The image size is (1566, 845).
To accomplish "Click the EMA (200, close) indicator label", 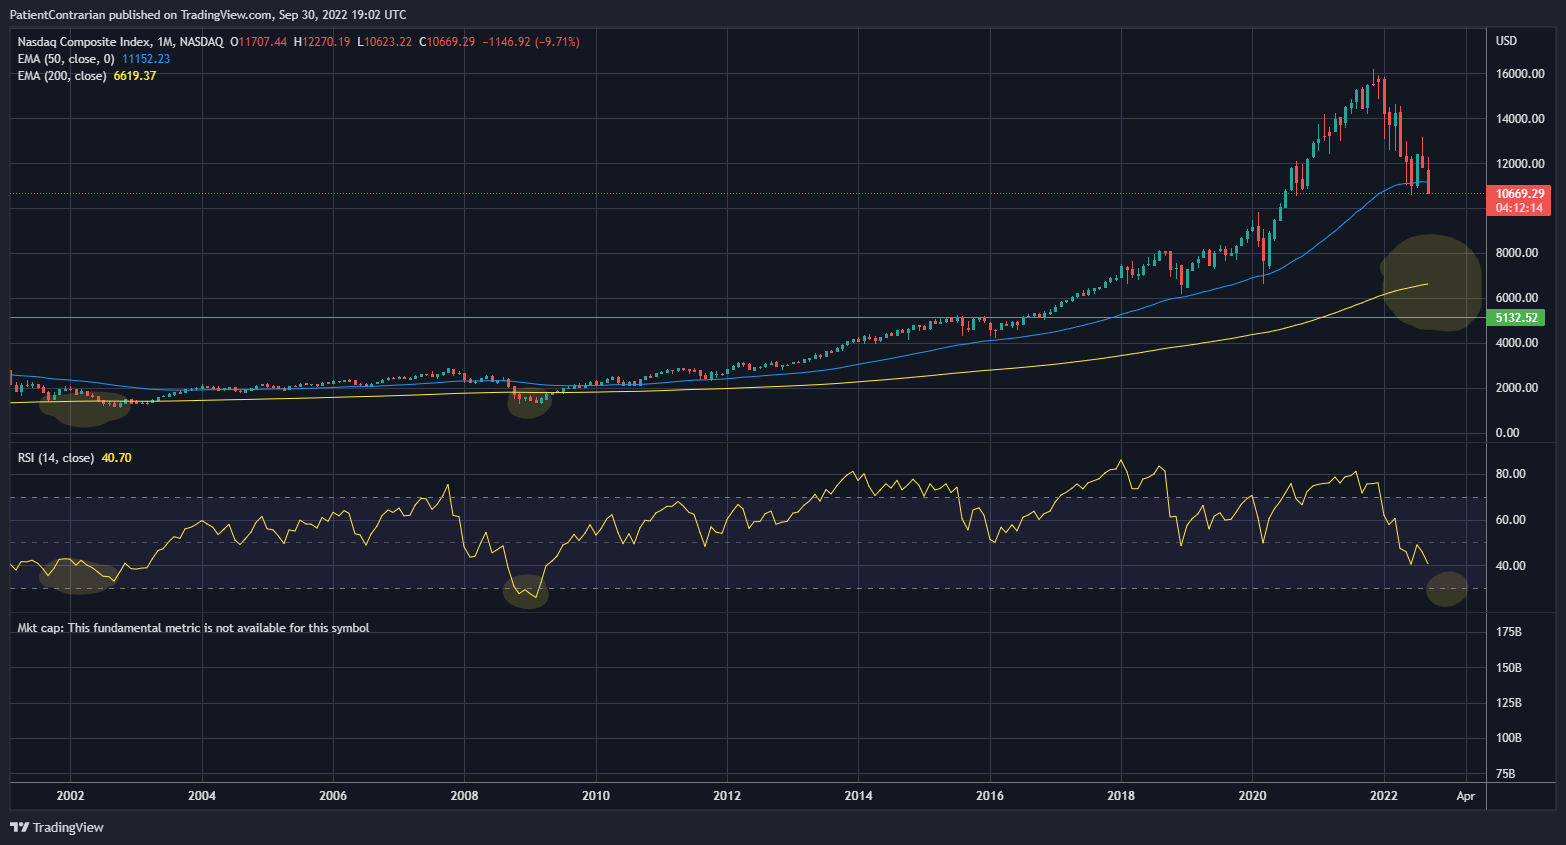I will coord(62,76).
